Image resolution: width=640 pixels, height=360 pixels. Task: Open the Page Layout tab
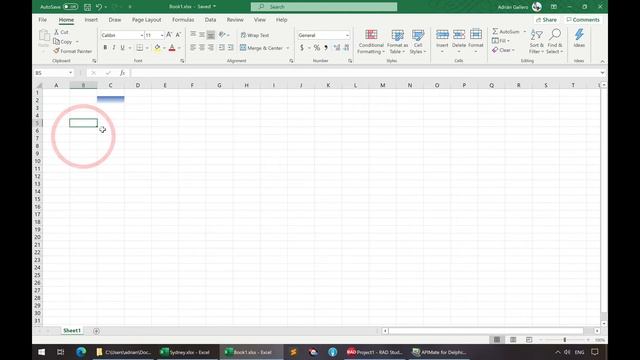click(147, 20)
